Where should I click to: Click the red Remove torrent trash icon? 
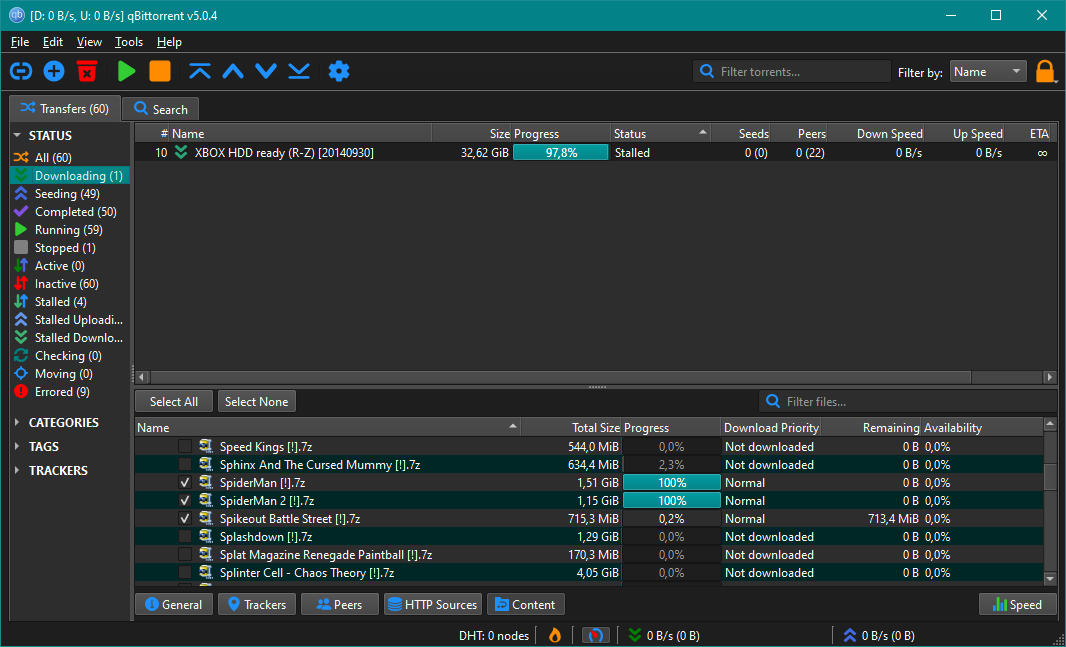(87, 71)
